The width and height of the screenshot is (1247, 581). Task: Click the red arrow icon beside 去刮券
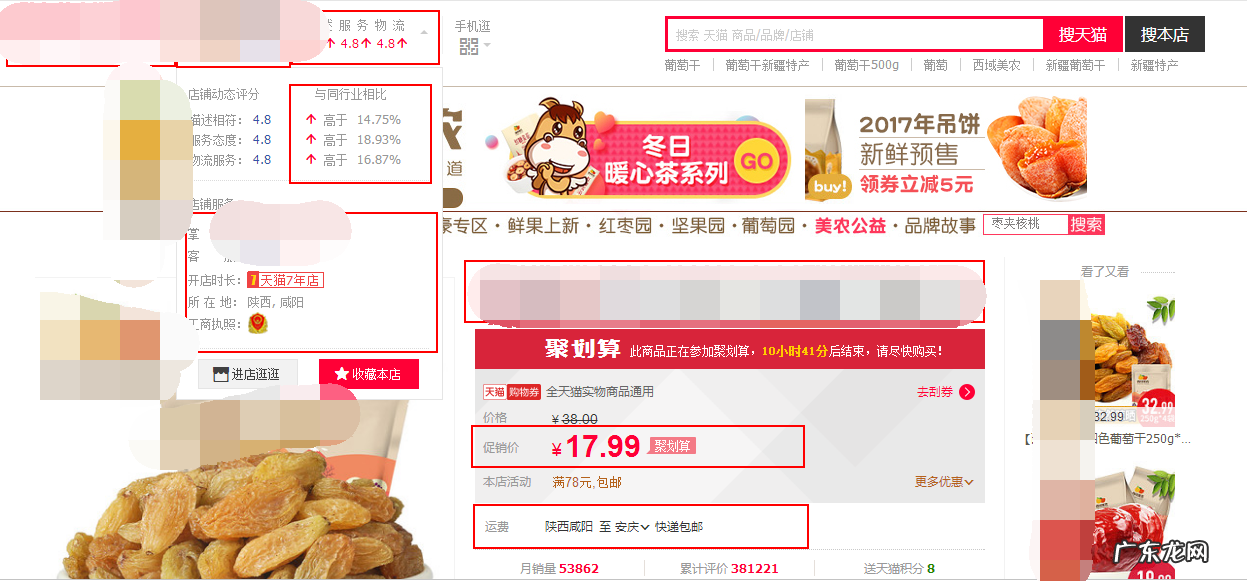coord(967,392)
